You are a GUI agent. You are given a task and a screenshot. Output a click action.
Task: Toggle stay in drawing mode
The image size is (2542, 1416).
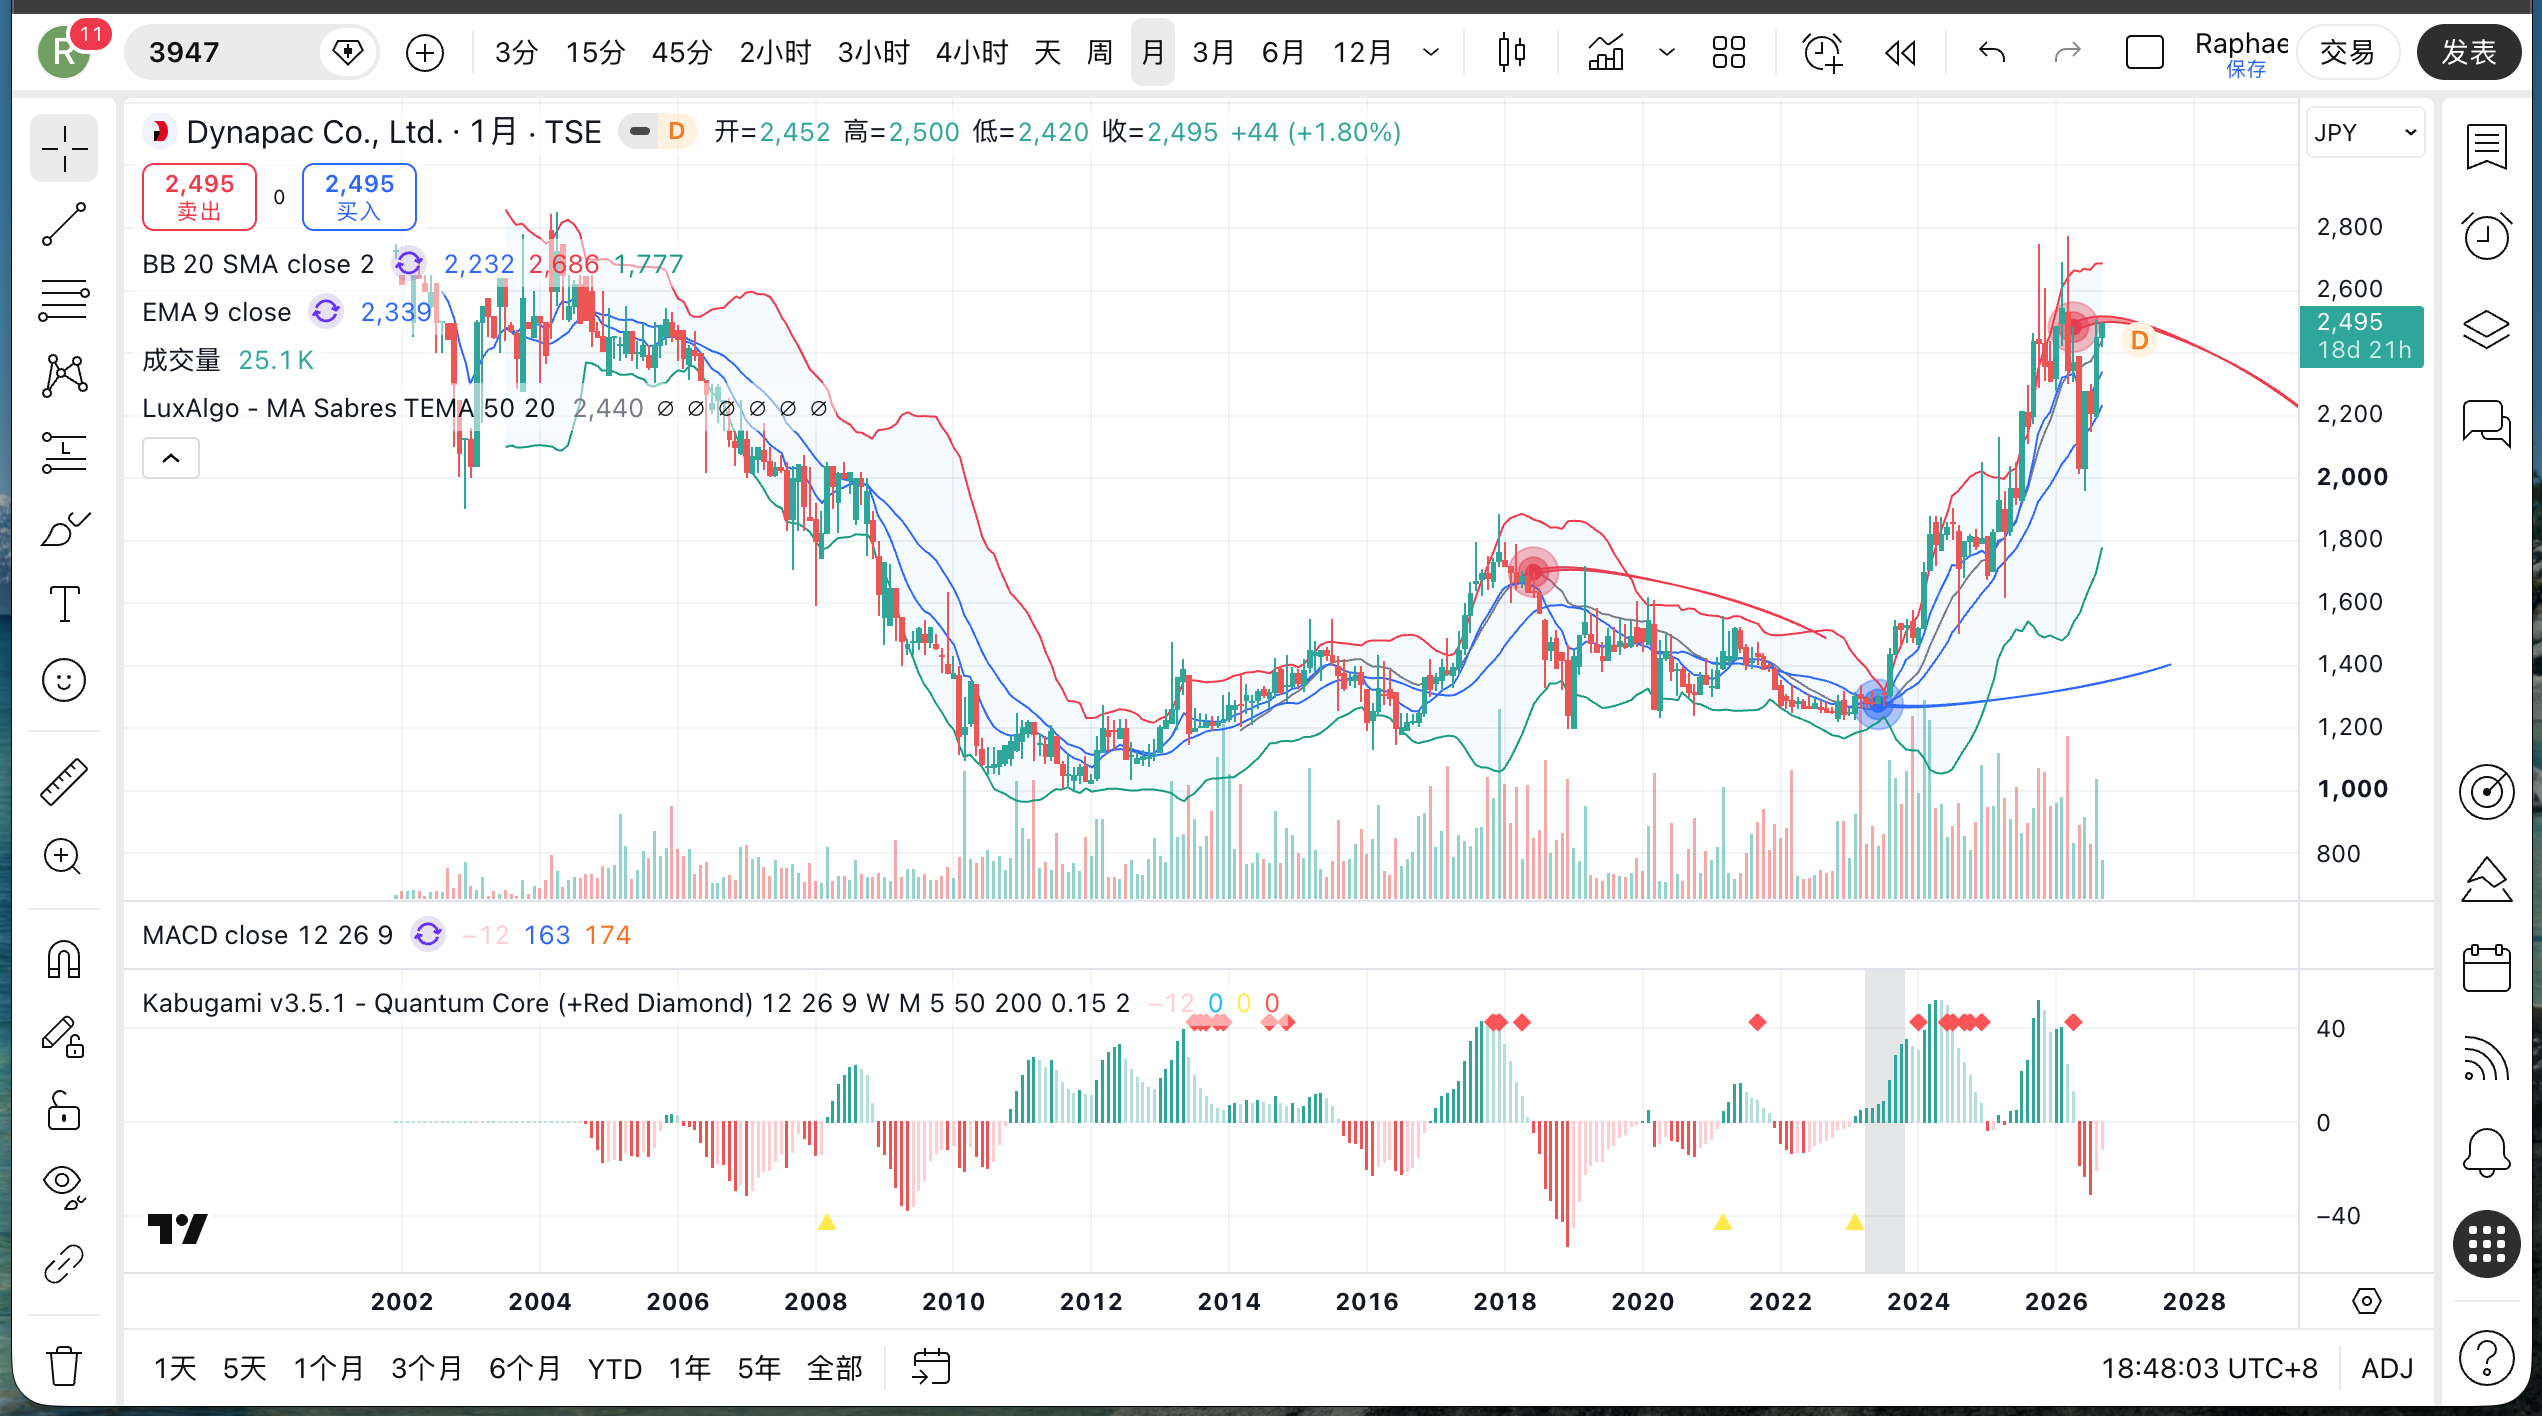tap(64, 1036)
